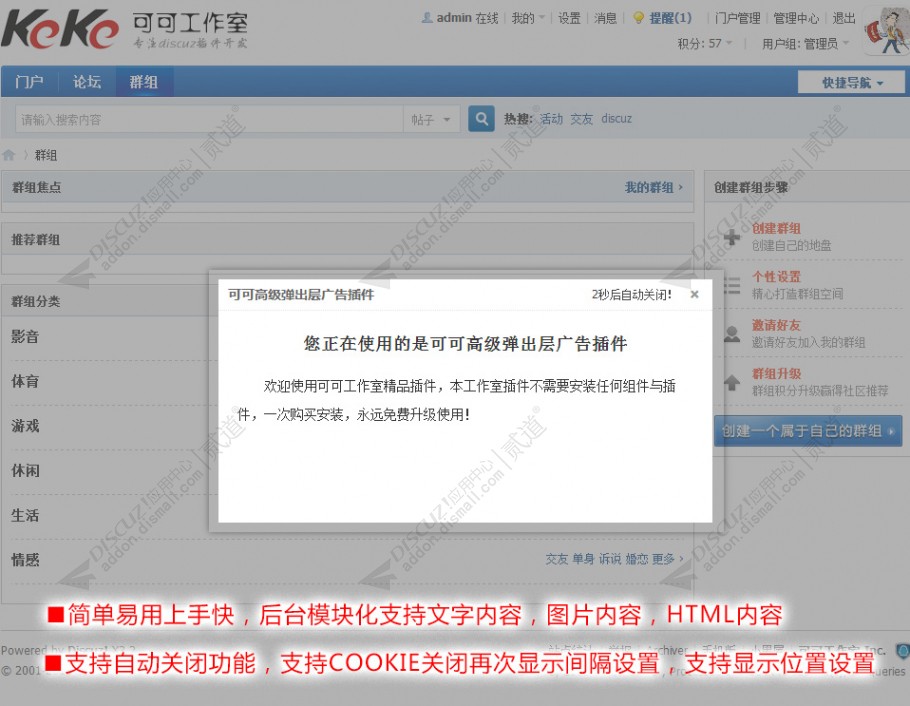Click the lightbulb reminder icon
Image resolution: width=910 pixels, height=706 pixels.
(638, 18)
